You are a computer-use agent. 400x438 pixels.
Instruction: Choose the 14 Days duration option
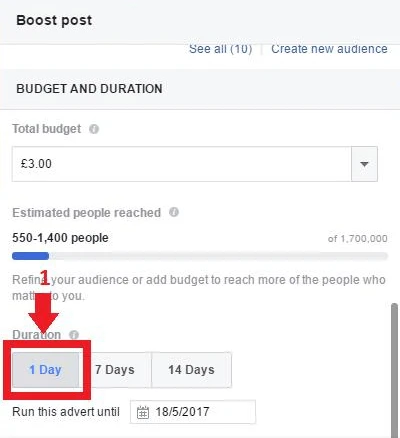click(x=191, y=370)
